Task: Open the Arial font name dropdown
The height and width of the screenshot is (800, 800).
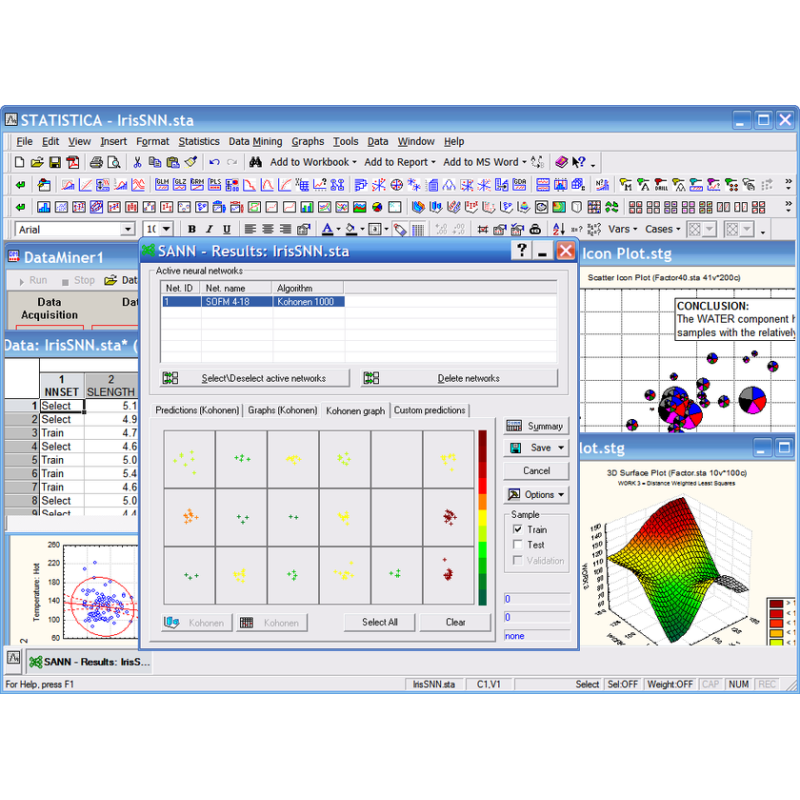Action: point(128,229)
